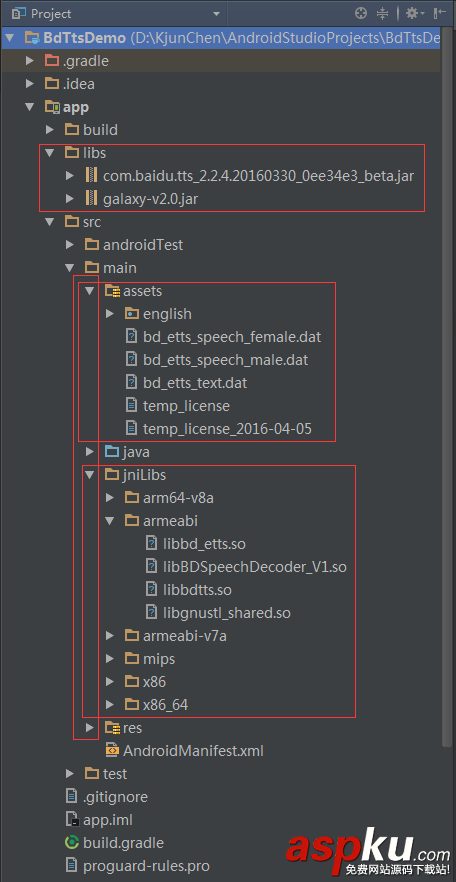The height and width of the screenshot is (882, 456).
Task: Collapse the src folder
Action: click(x=50, y=222)
